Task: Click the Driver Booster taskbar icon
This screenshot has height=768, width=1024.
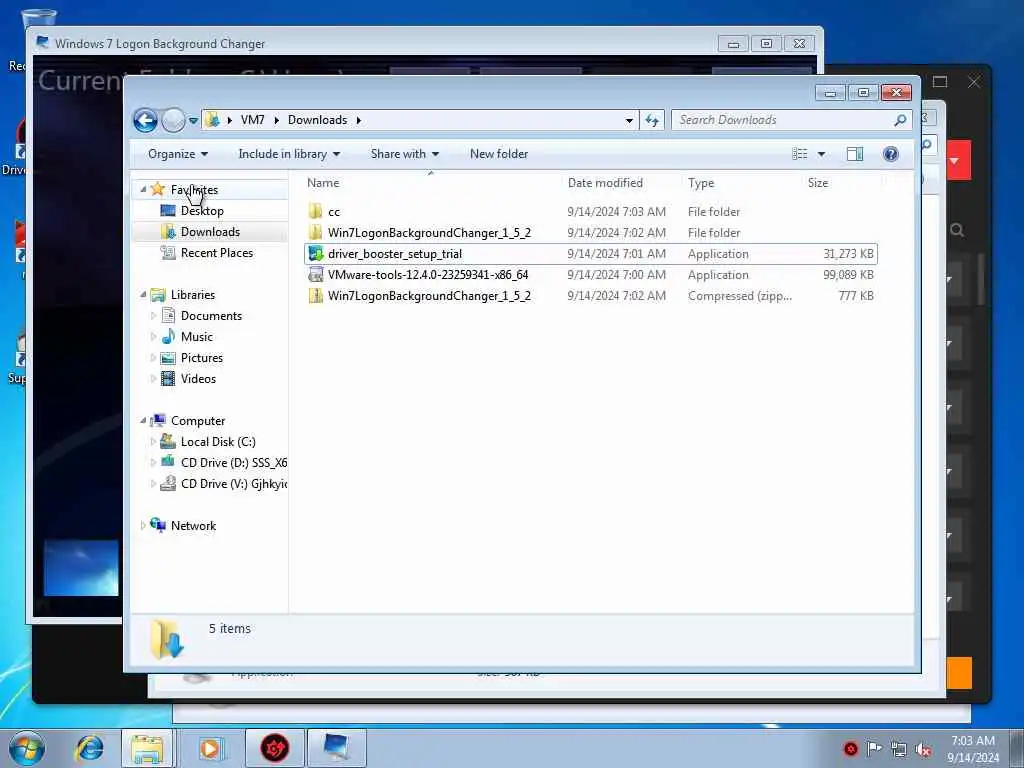Action: pyautogui.click(x=275, y=748)
